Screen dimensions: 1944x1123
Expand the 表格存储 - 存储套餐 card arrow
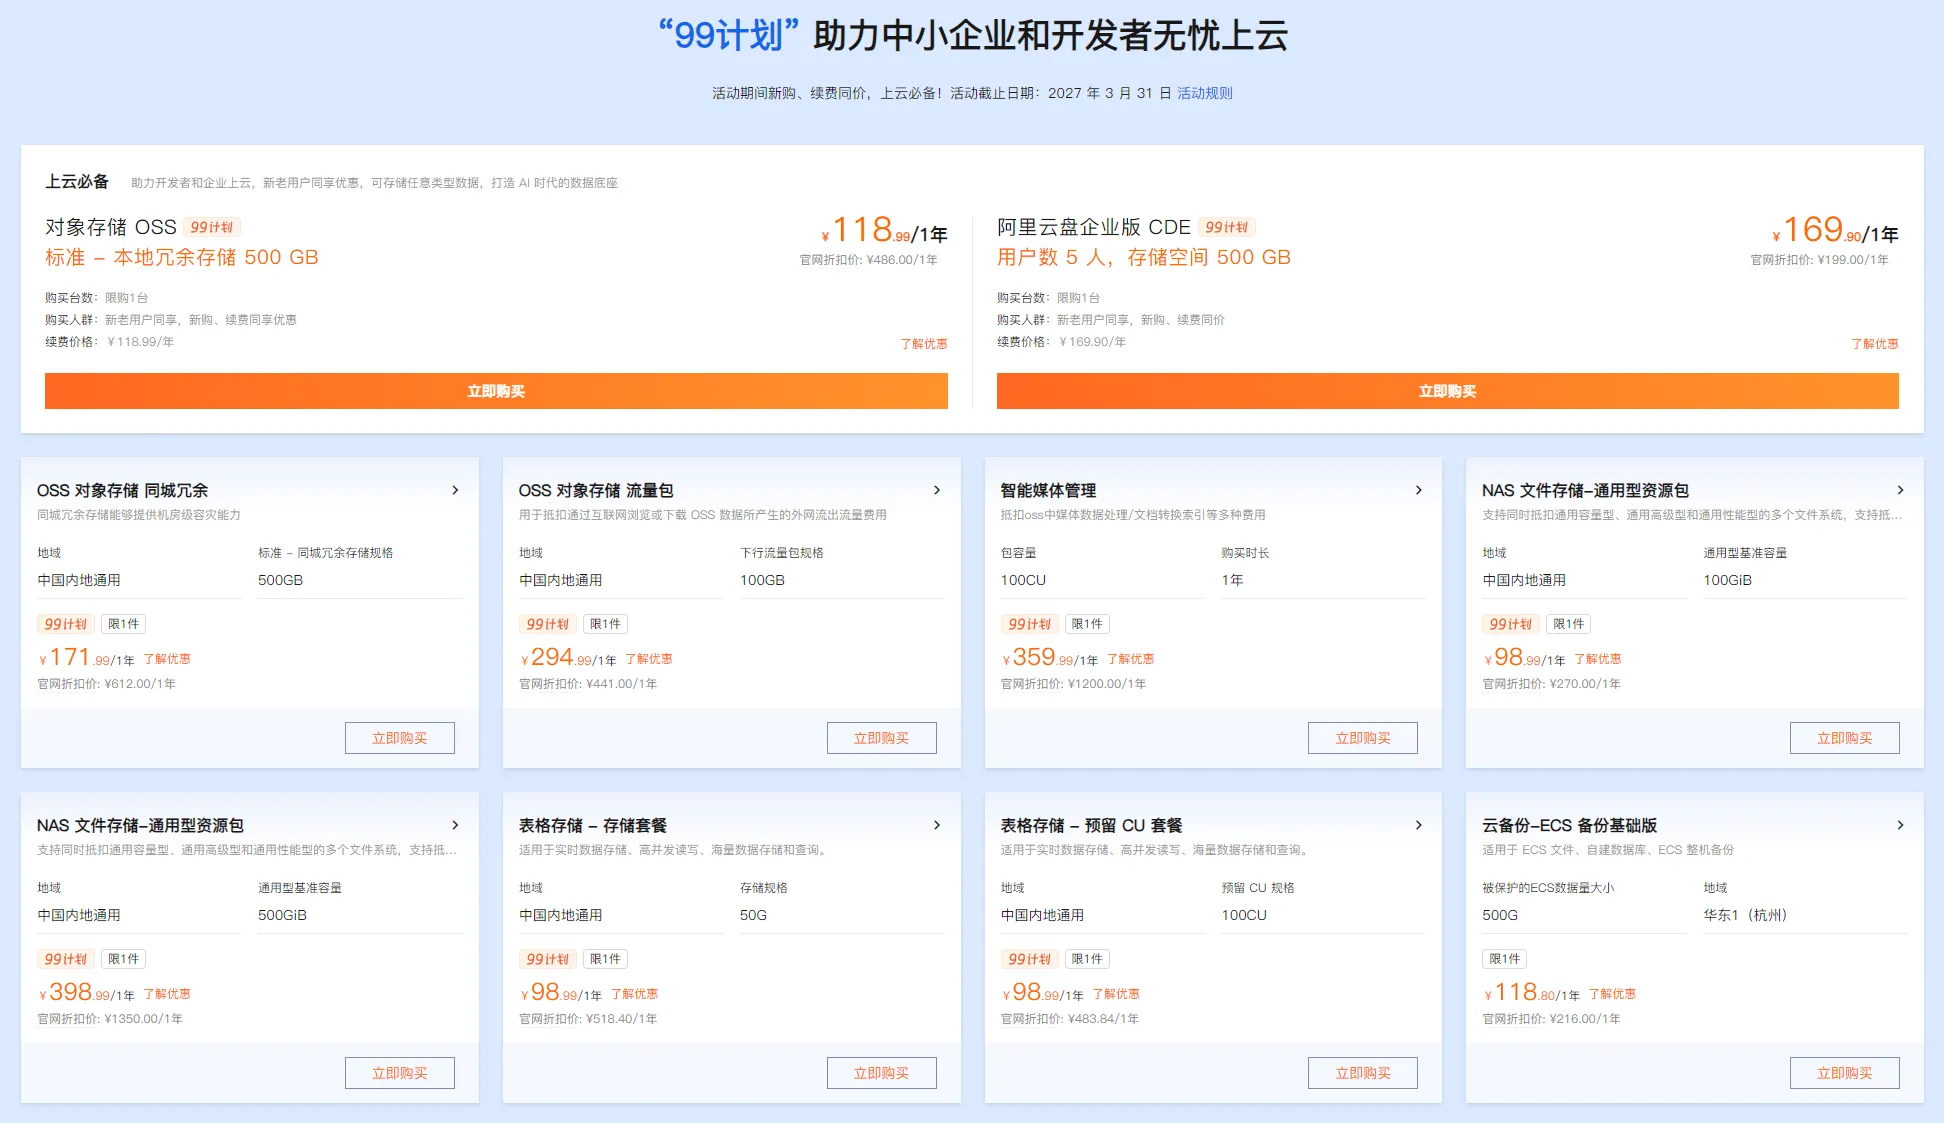[937, 825]
